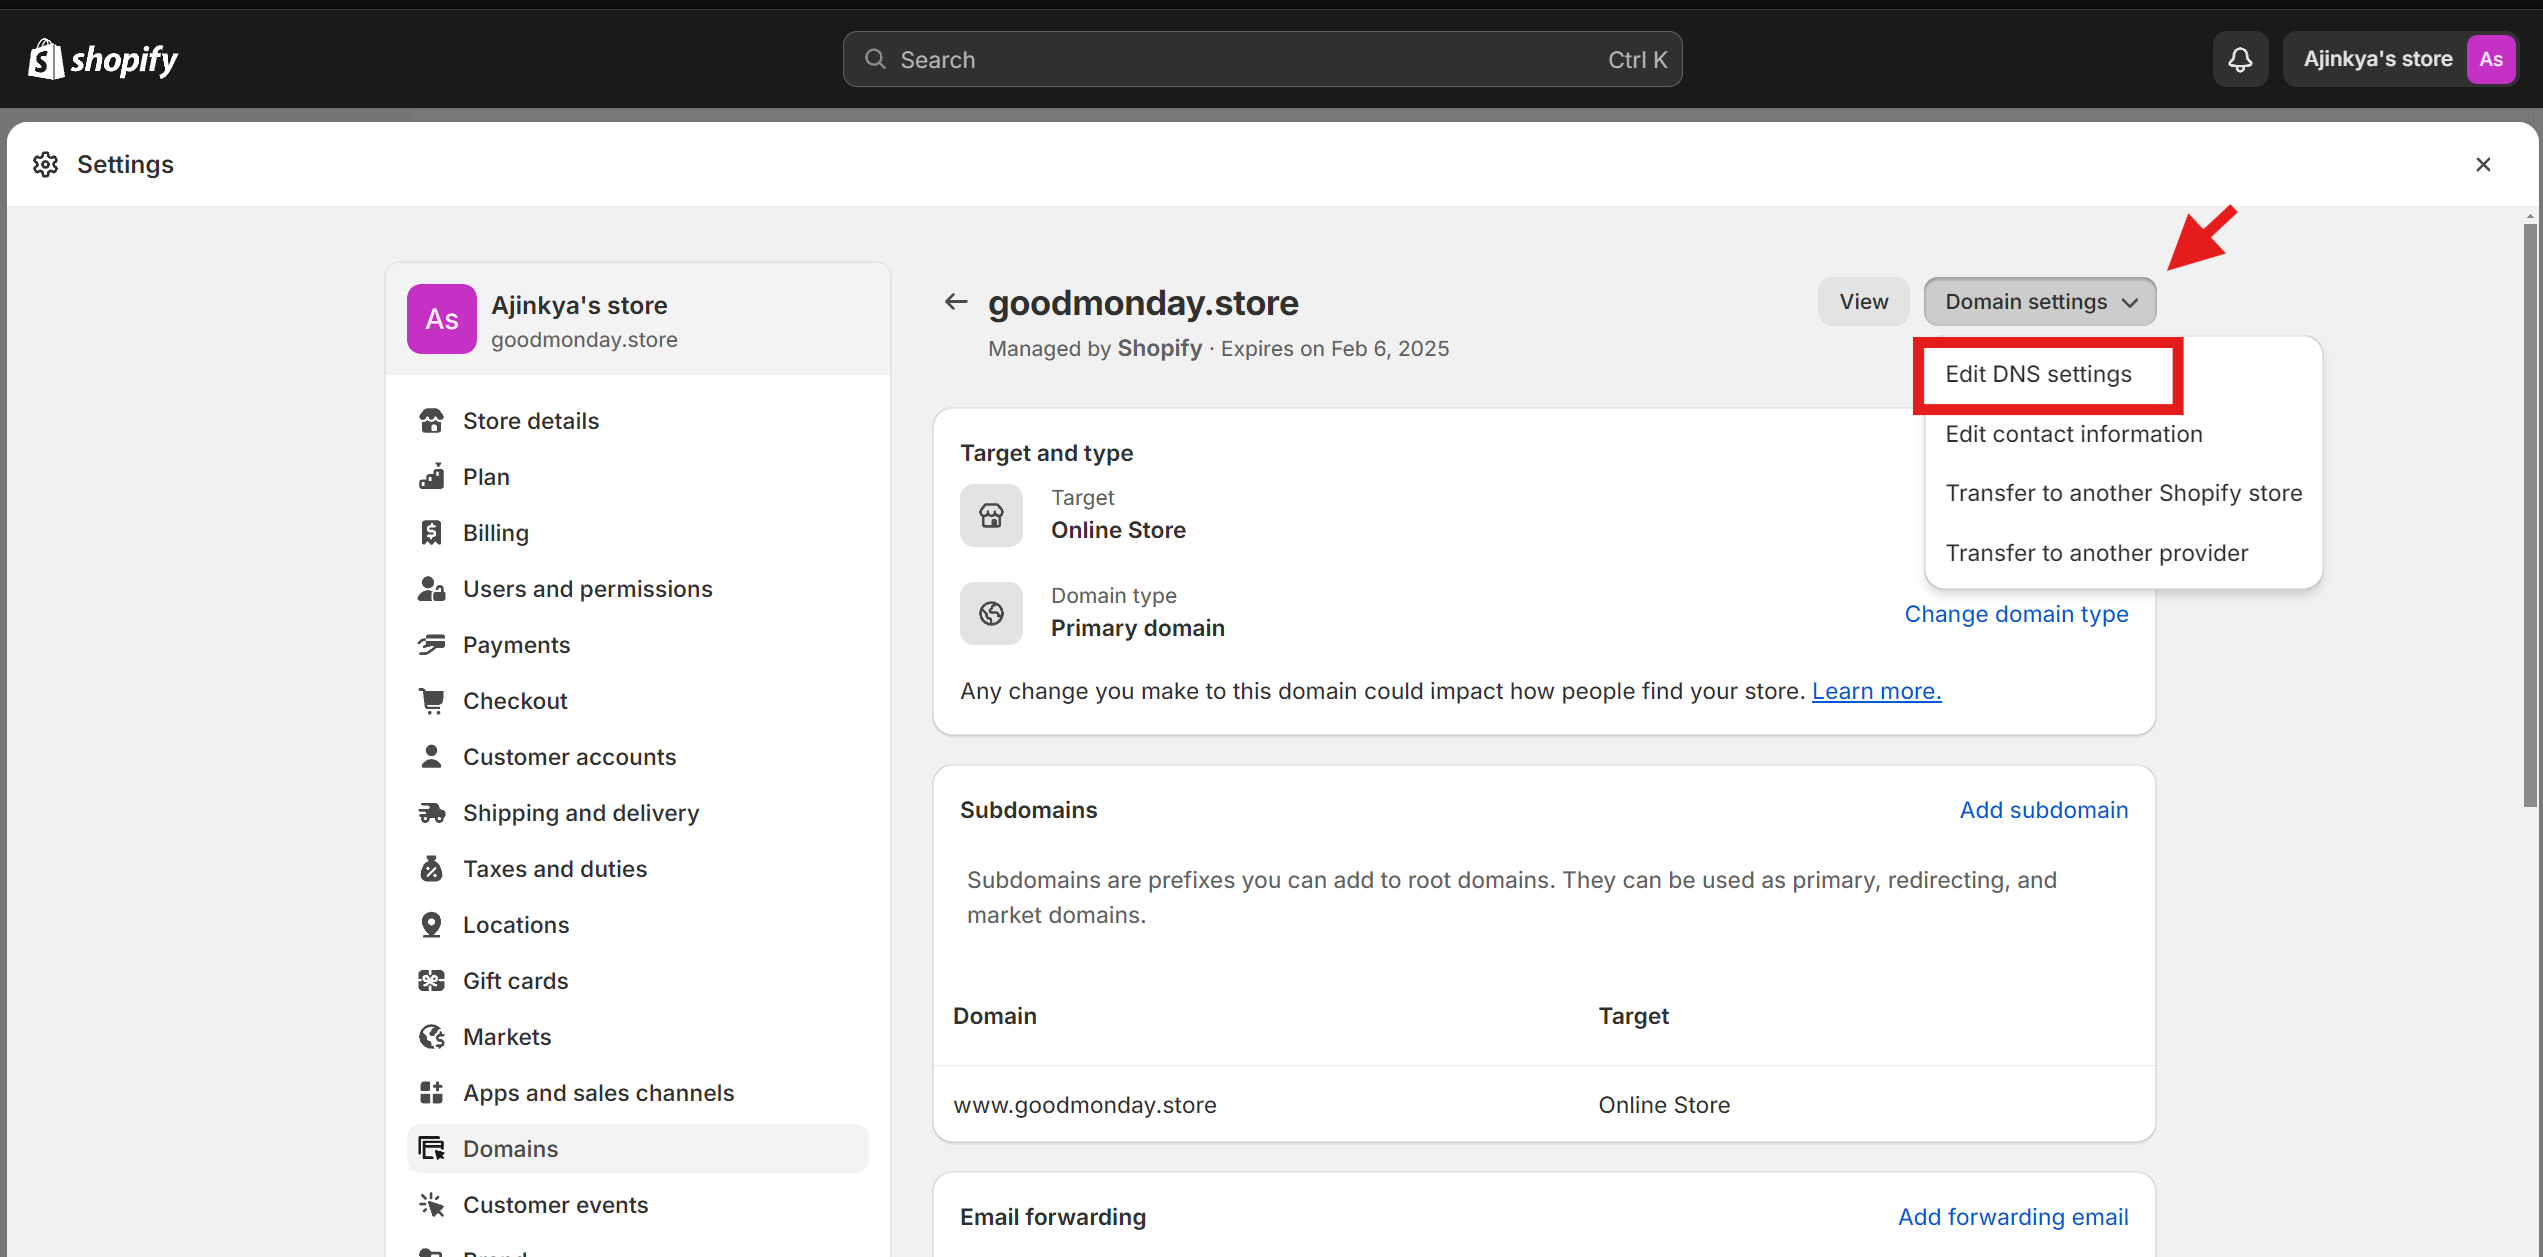This screenshot has height=1257, width=2543.
Task: Choose Transfer to another provider
Action: [x=2097, y=553]
